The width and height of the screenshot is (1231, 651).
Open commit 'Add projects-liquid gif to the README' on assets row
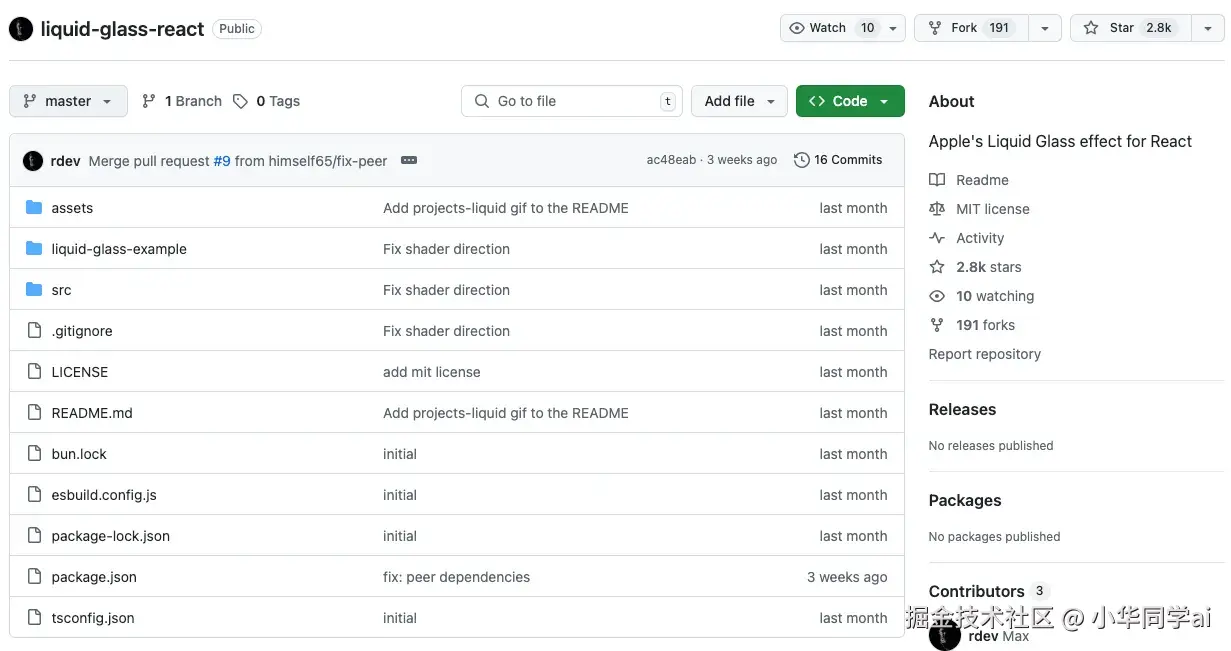[506, 208]
